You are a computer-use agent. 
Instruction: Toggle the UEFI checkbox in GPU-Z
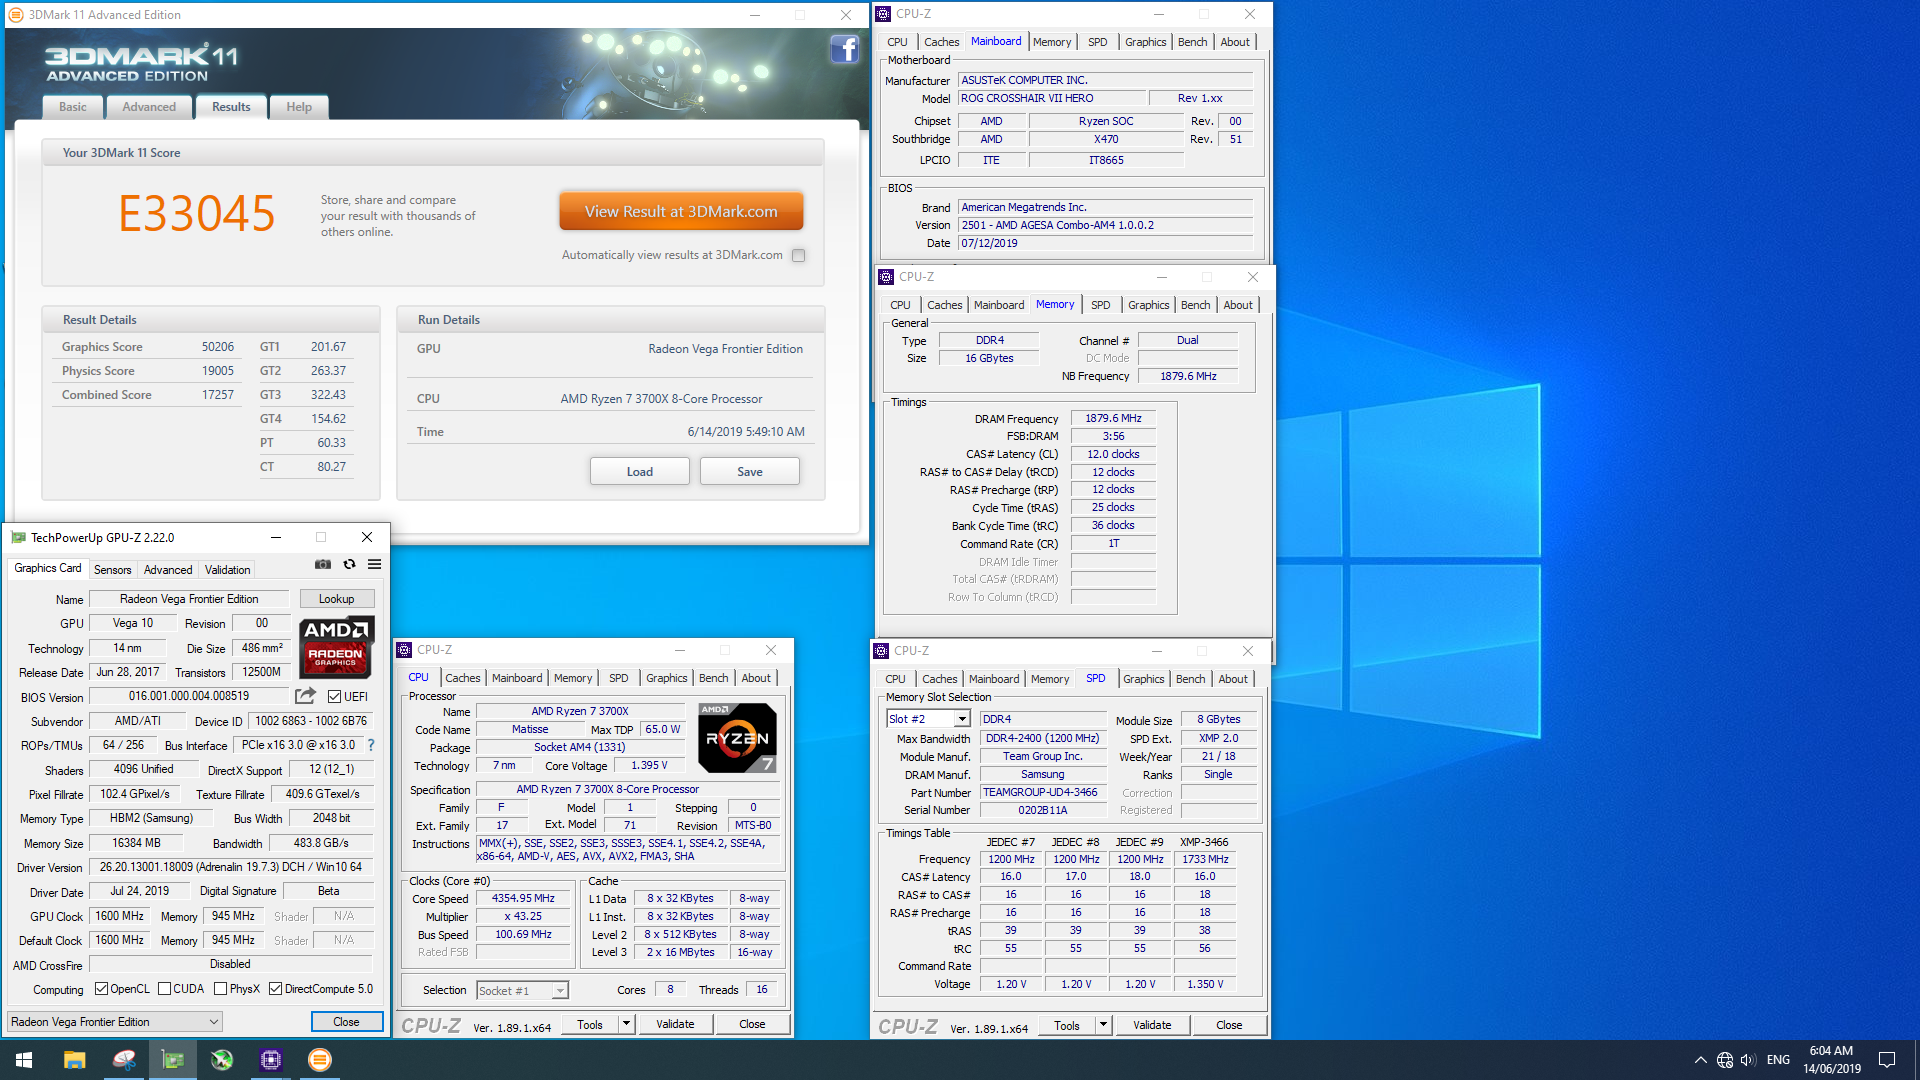click(x=335, y=696)
